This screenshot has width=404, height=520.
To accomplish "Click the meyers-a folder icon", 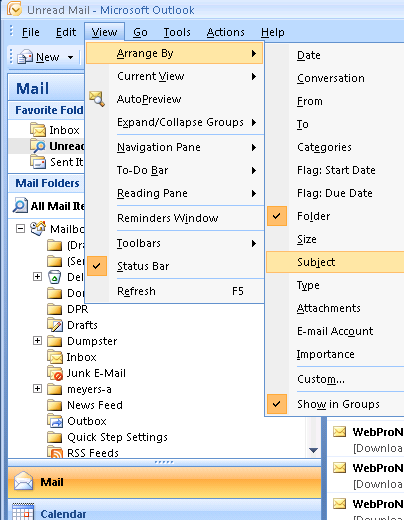I will pos(54,389).
